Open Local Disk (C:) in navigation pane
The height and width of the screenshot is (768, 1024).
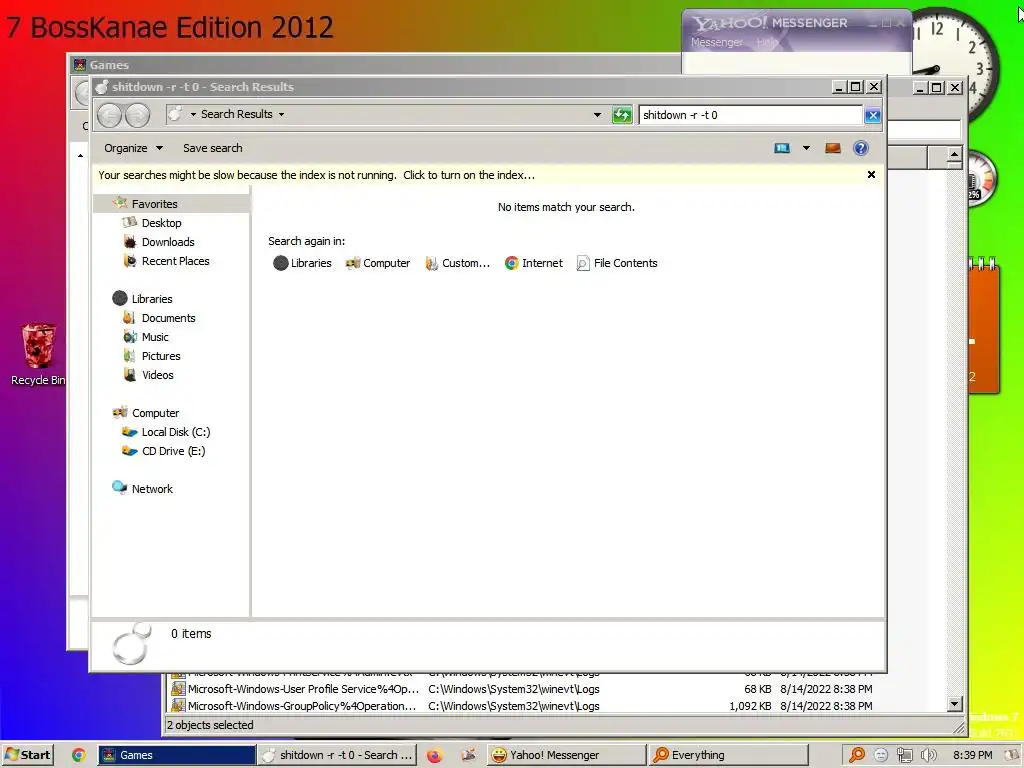pos(176,432)
